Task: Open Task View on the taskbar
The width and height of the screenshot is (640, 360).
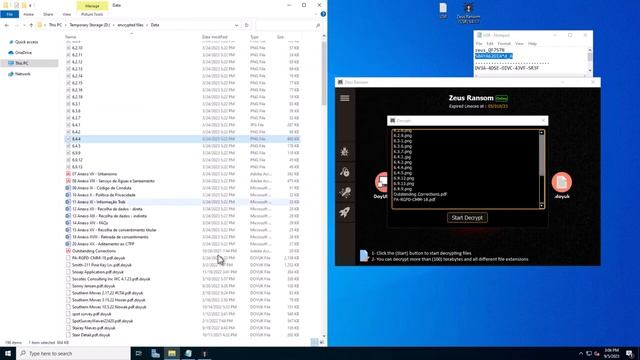Action: (x=138, y=353)
